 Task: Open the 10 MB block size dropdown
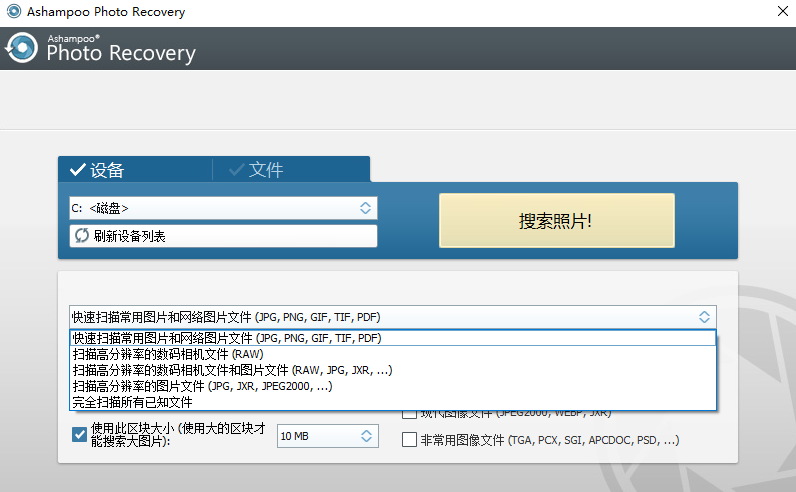pos(328,436)
